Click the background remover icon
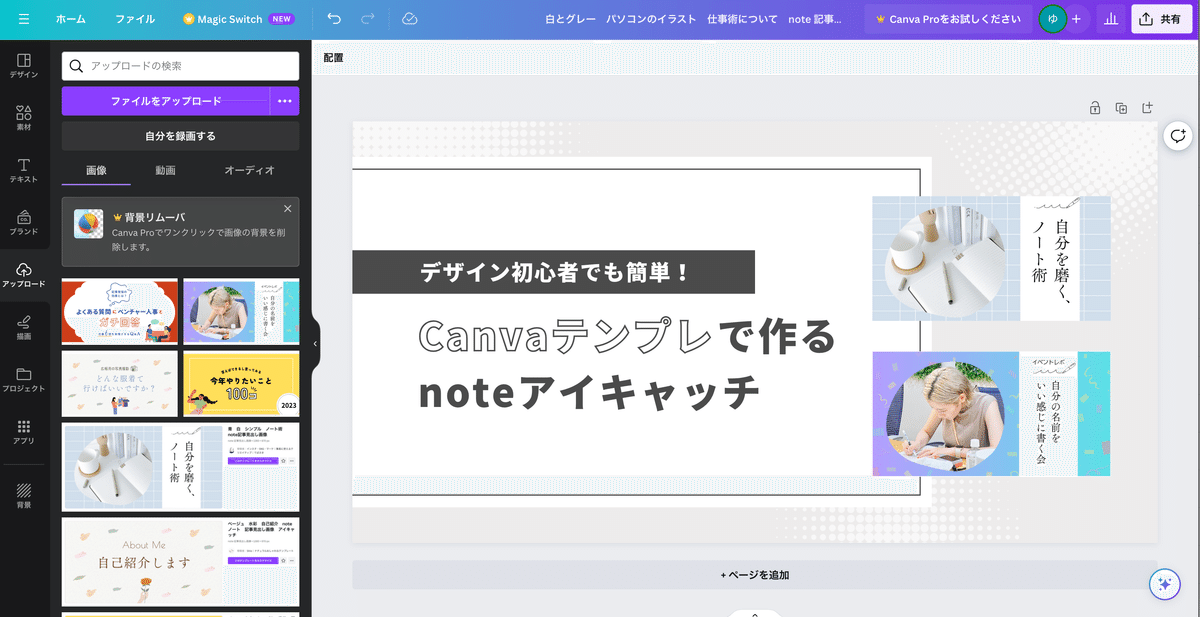The height and width of the screenshot is (617, 1200). point(88,224)
